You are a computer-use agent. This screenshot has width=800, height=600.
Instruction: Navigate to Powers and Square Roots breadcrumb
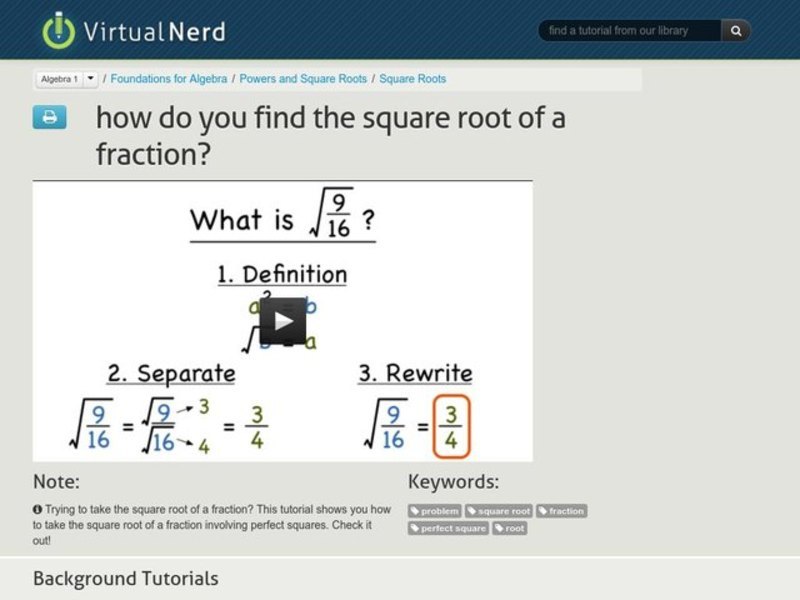click(304, 77)
